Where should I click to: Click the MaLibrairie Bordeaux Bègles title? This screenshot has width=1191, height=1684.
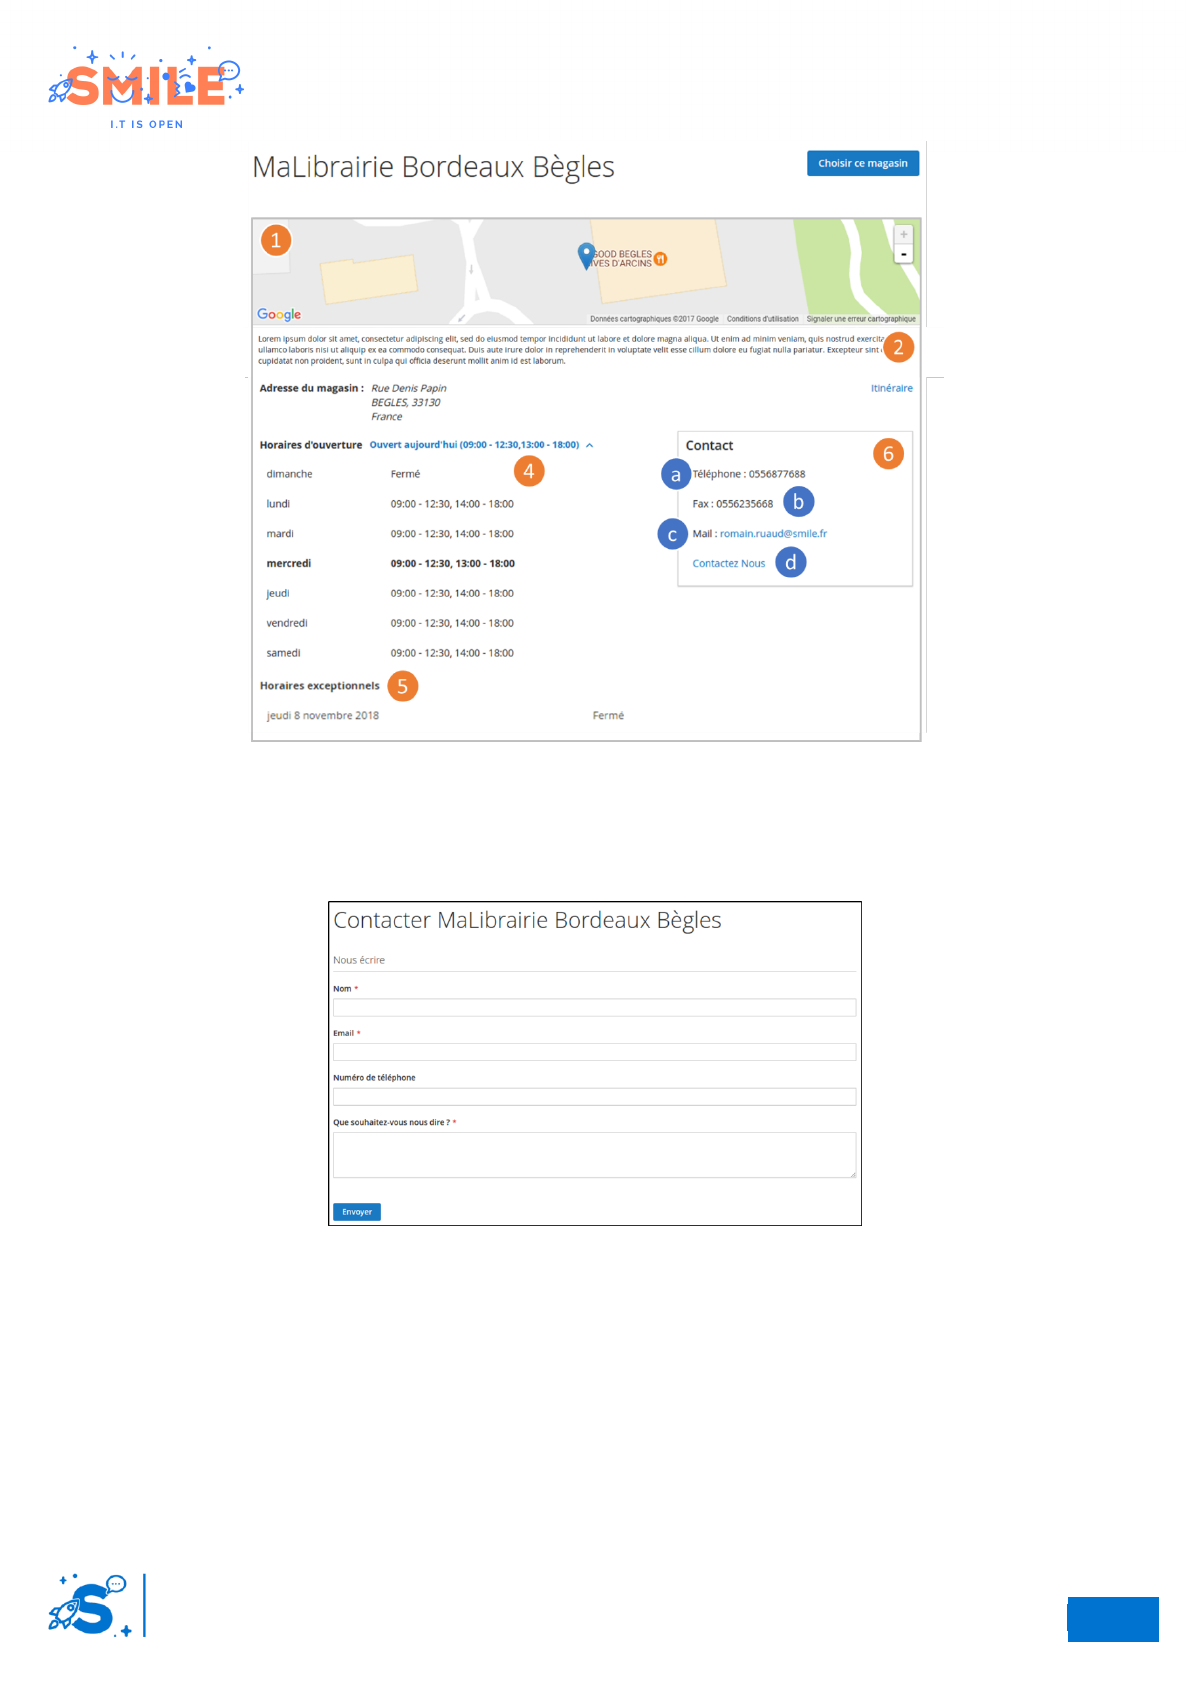433,167
